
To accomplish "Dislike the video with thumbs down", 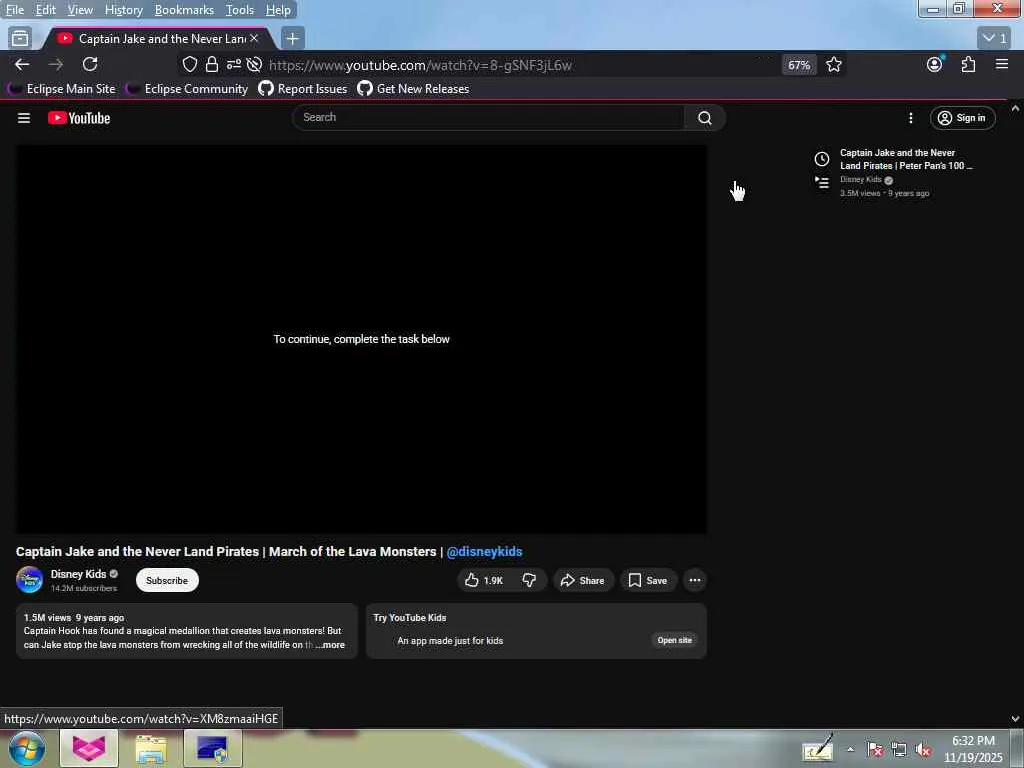I will 529,581.
